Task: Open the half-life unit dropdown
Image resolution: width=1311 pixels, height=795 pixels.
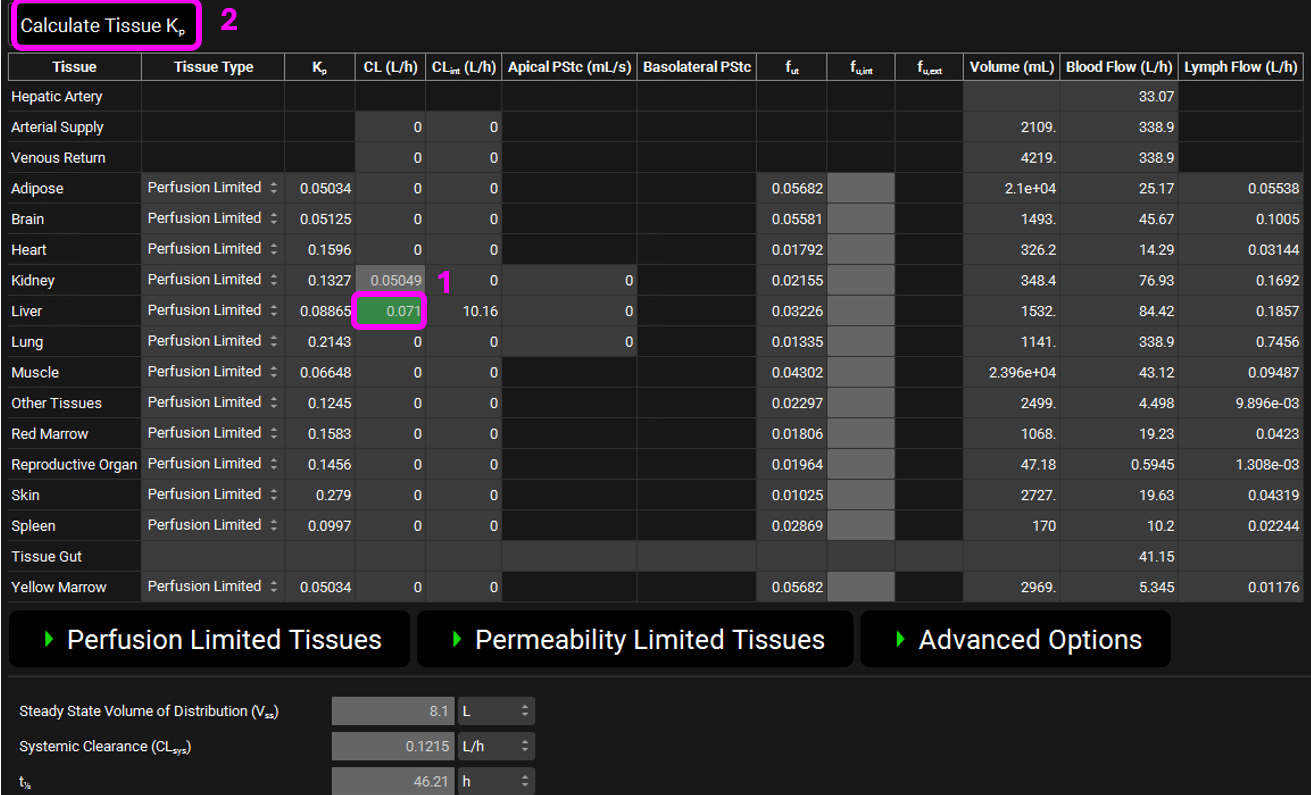Action: [x=496, y=781]
